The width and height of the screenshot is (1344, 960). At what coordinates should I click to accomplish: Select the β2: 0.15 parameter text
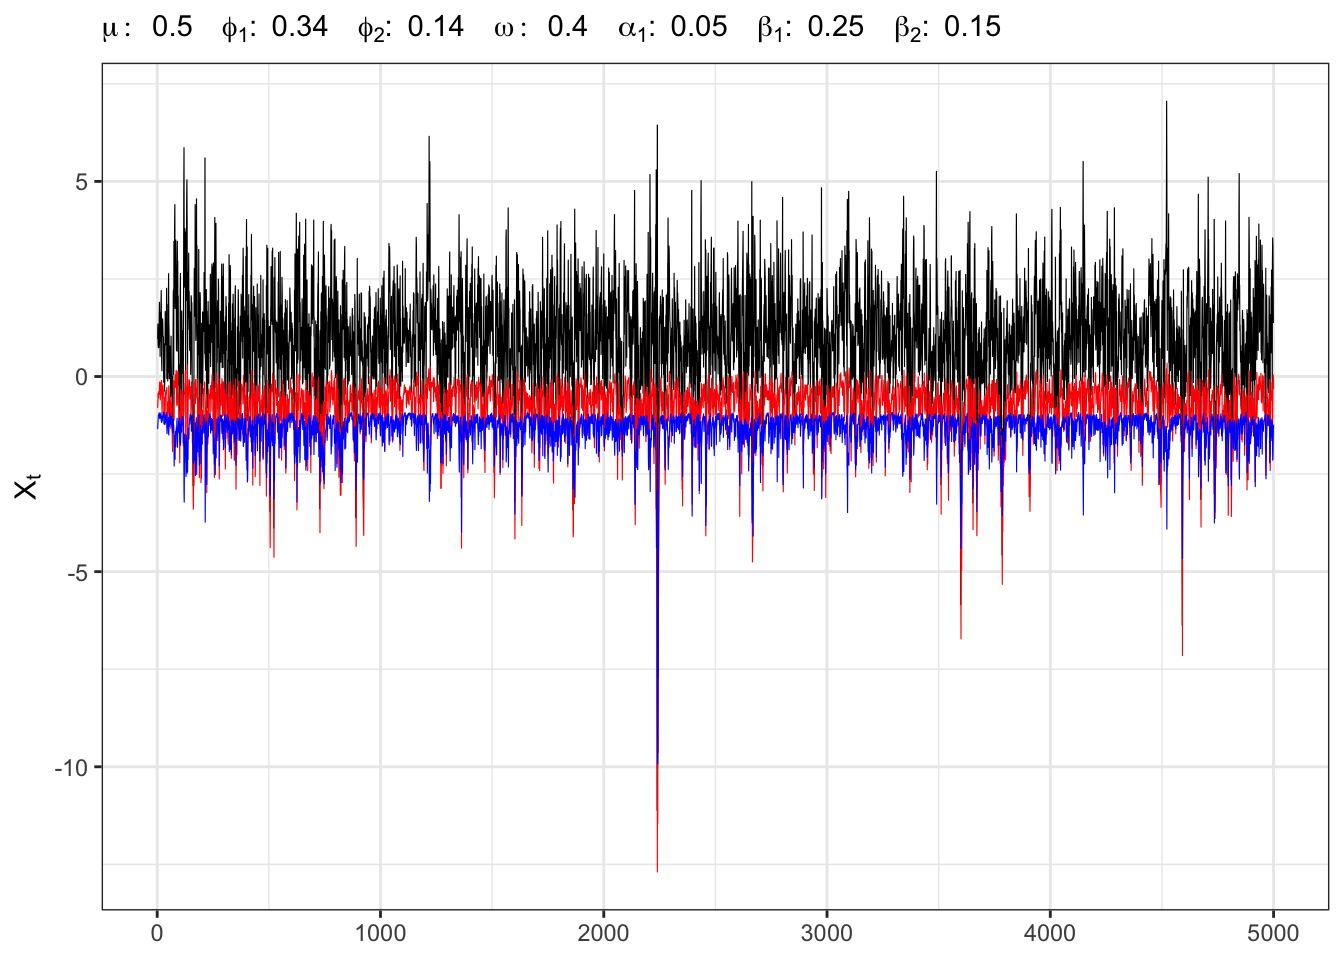point(947,27)
